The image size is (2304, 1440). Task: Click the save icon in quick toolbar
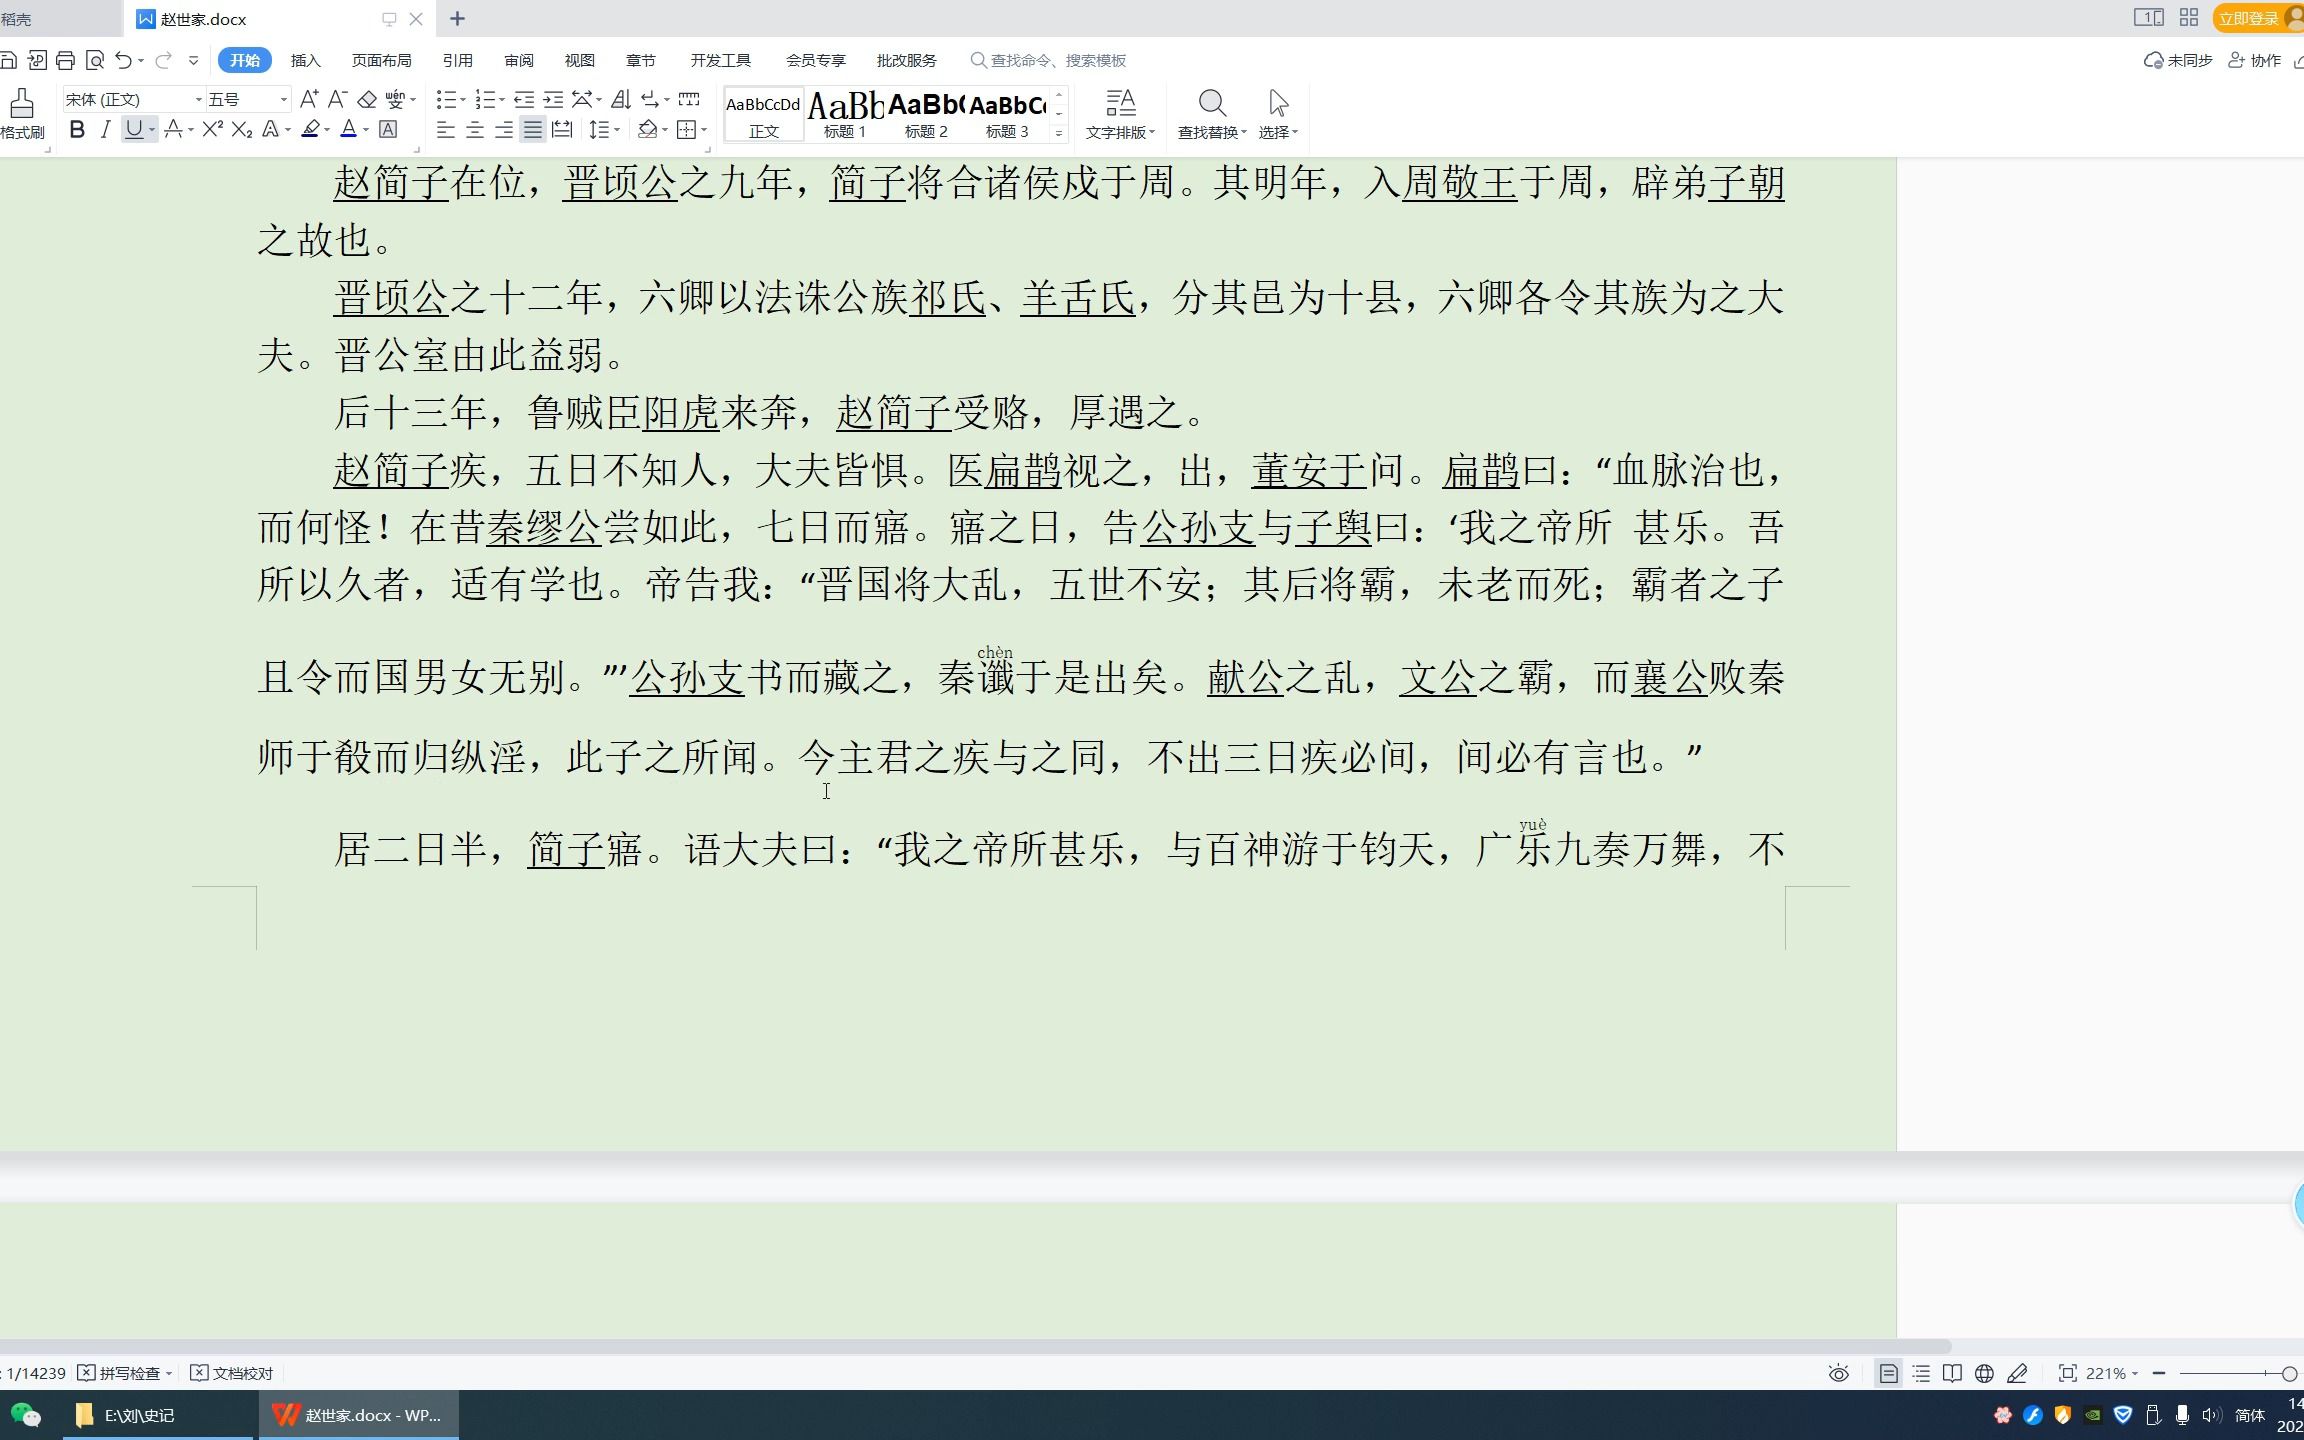8,60
